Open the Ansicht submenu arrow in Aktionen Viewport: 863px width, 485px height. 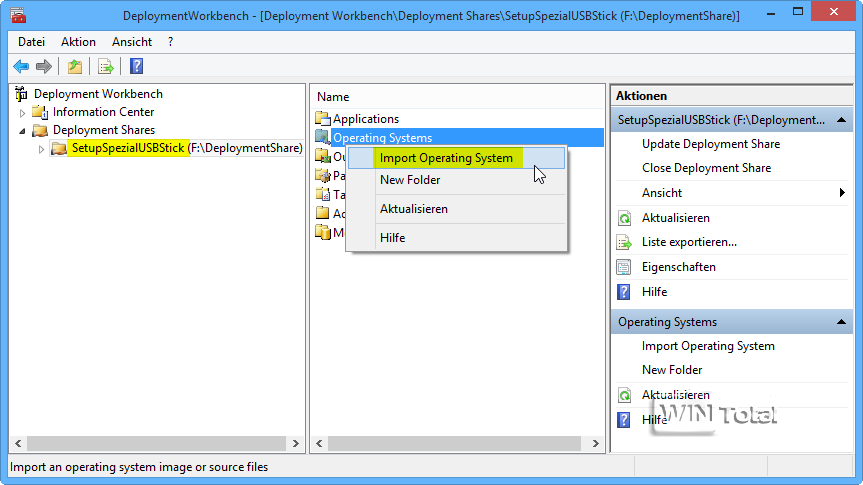click(842, 193)
